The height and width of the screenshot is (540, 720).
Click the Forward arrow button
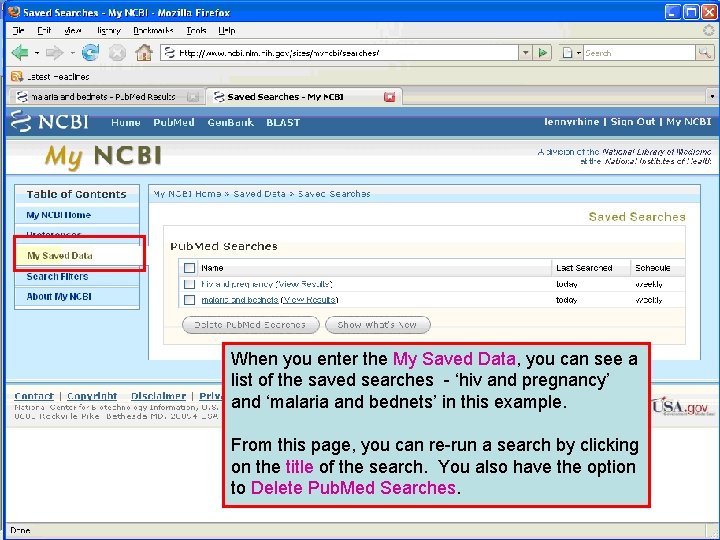pos(55,53)
